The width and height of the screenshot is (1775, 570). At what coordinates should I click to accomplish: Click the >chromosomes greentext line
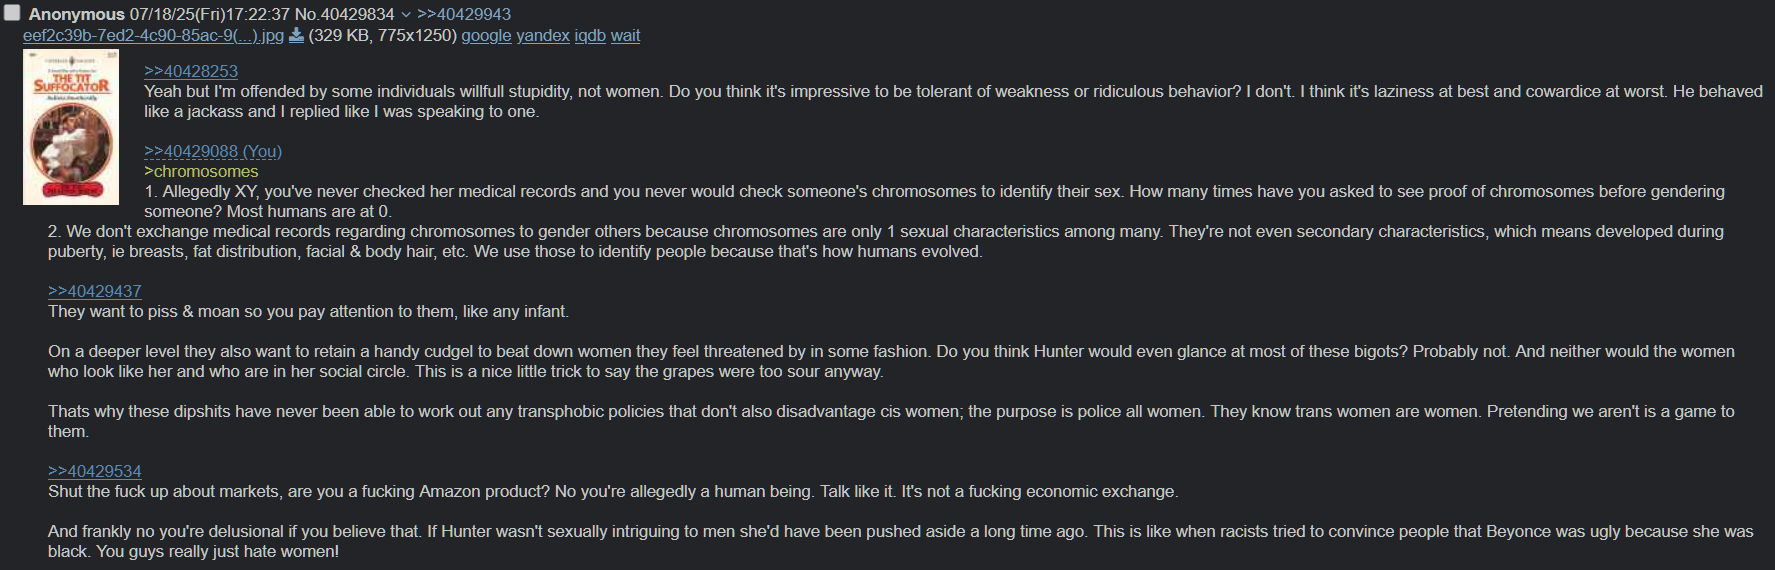(201, 171)
